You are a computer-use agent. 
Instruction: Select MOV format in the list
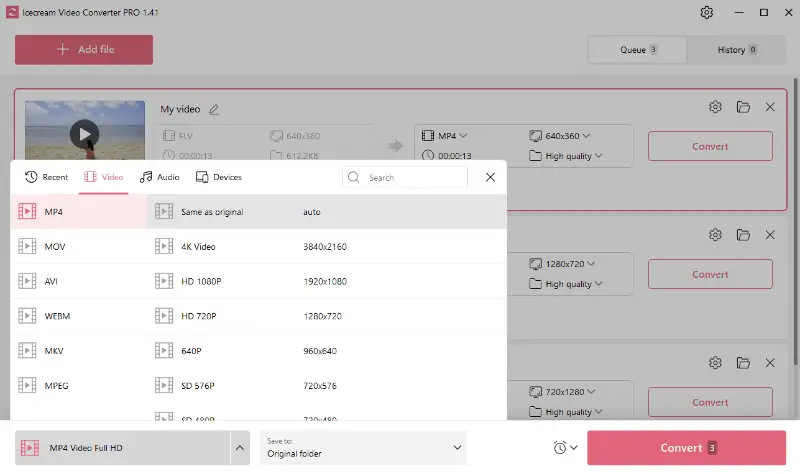79,246
